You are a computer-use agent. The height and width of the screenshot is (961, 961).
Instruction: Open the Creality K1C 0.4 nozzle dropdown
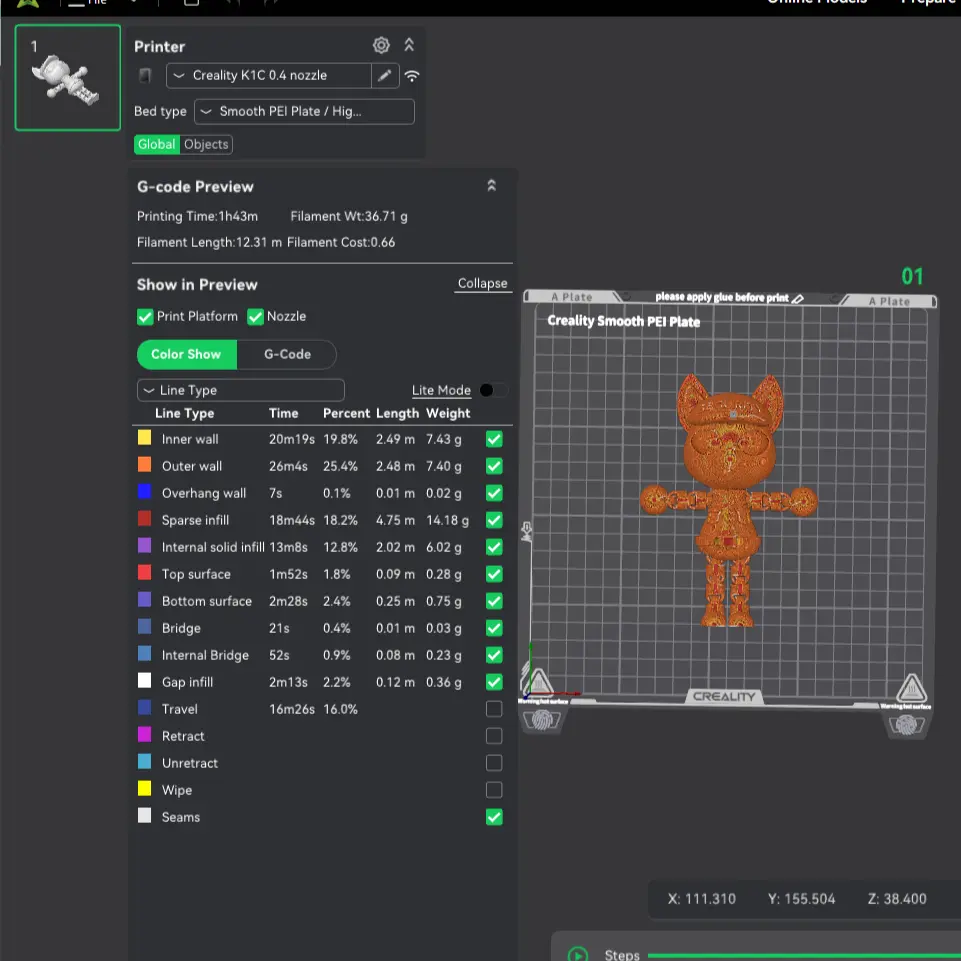click(x=268, y=75)
